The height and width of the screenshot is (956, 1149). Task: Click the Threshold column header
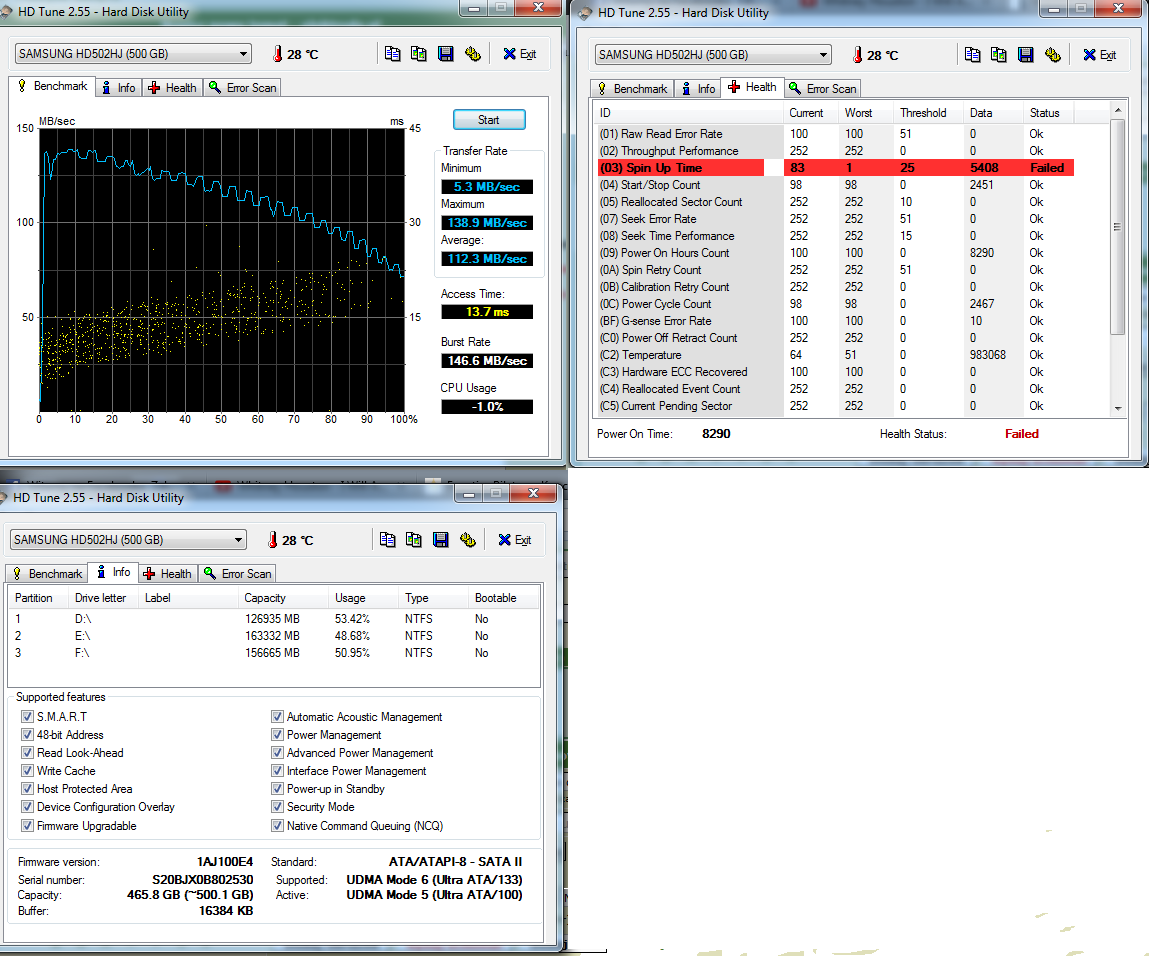tap(928, 113)
